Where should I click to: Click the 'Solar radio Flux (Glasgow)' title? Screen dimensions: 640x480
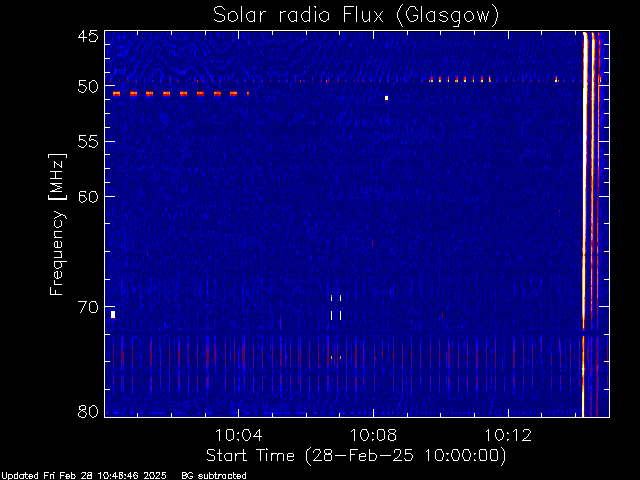[x=356, y=15]
